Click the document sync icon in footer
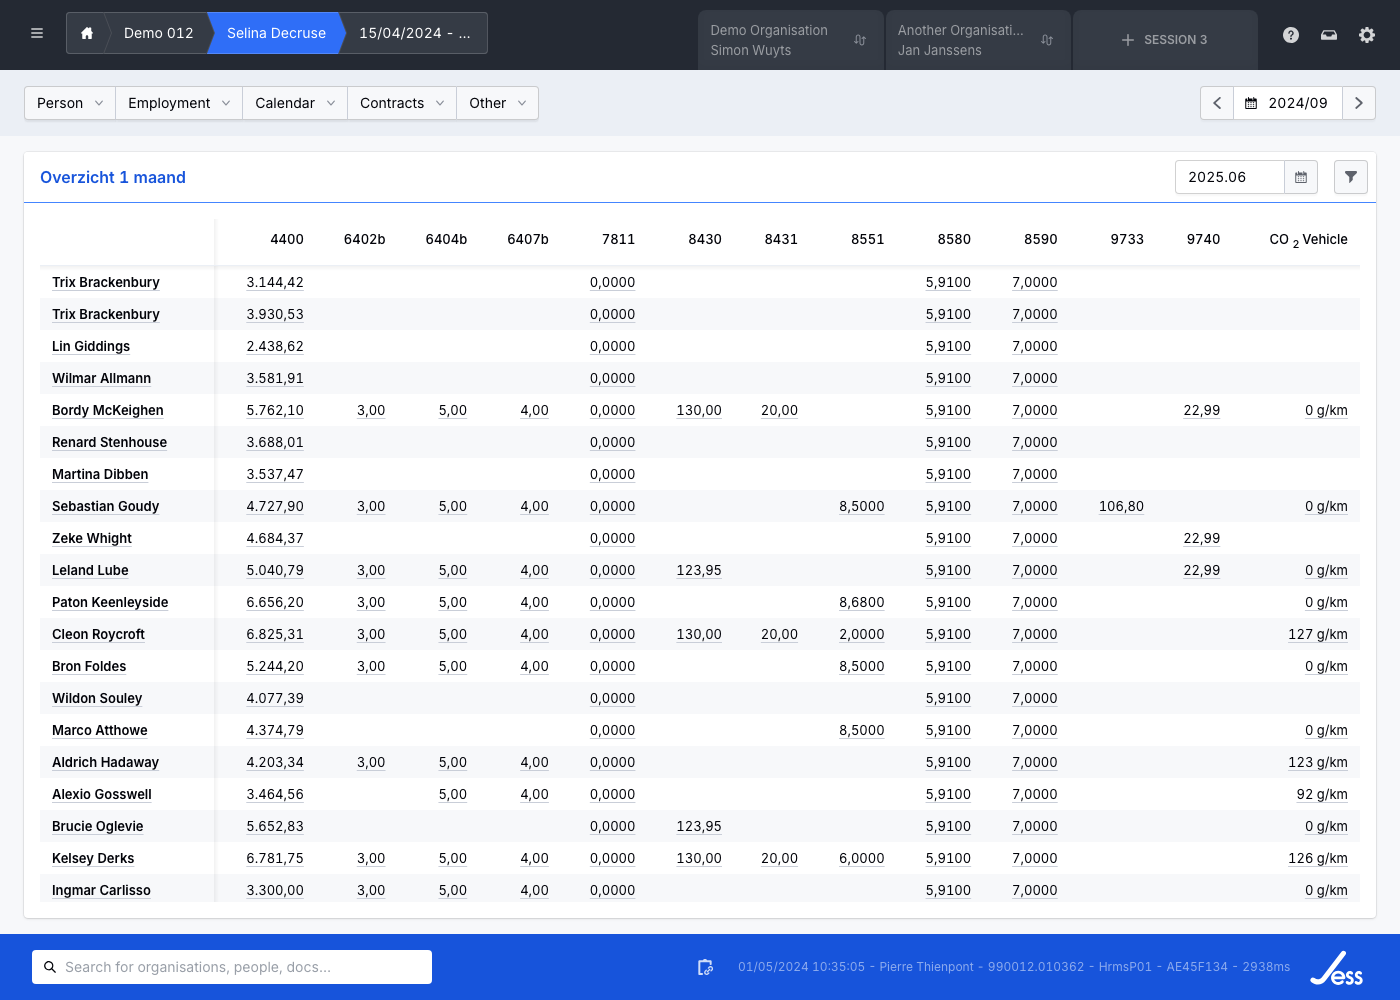 tap(705, 967)
